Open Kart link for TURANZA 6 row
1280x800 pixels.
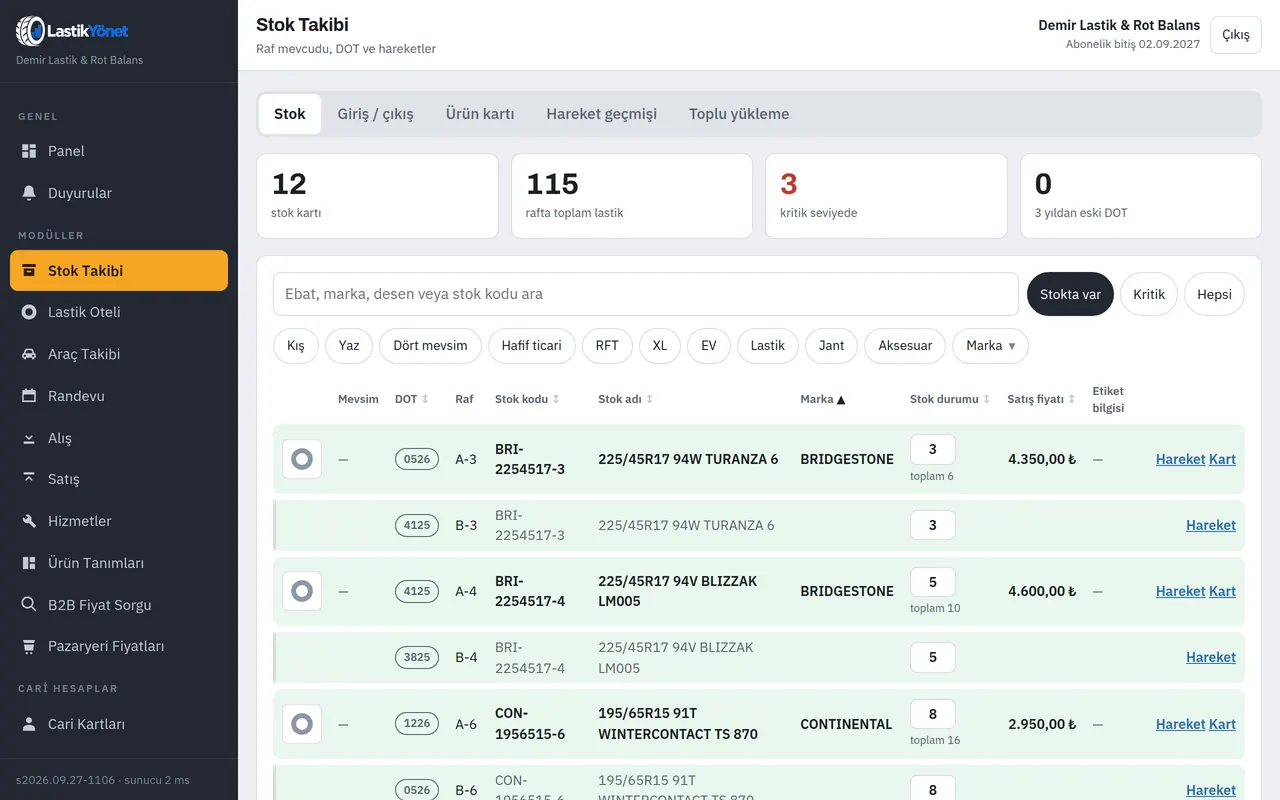click(x=1222, y=459)
